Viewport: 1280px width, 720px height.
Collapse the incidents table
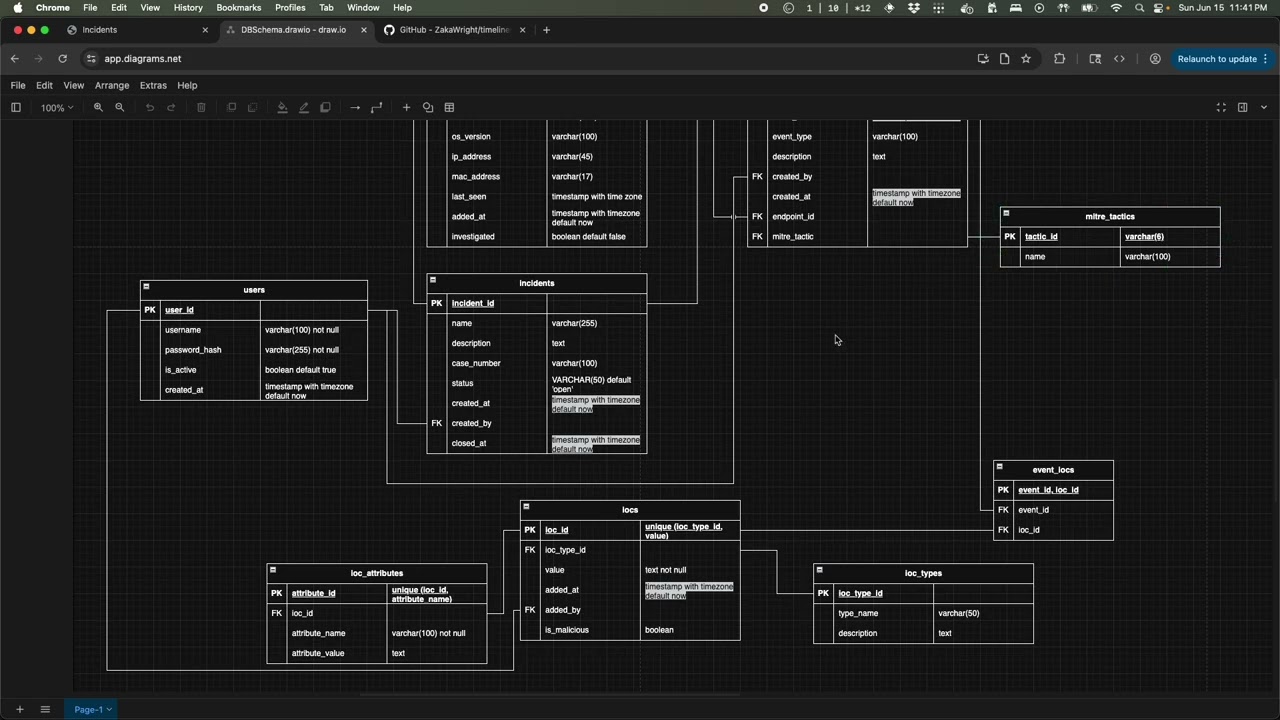[x=433, y=280]
